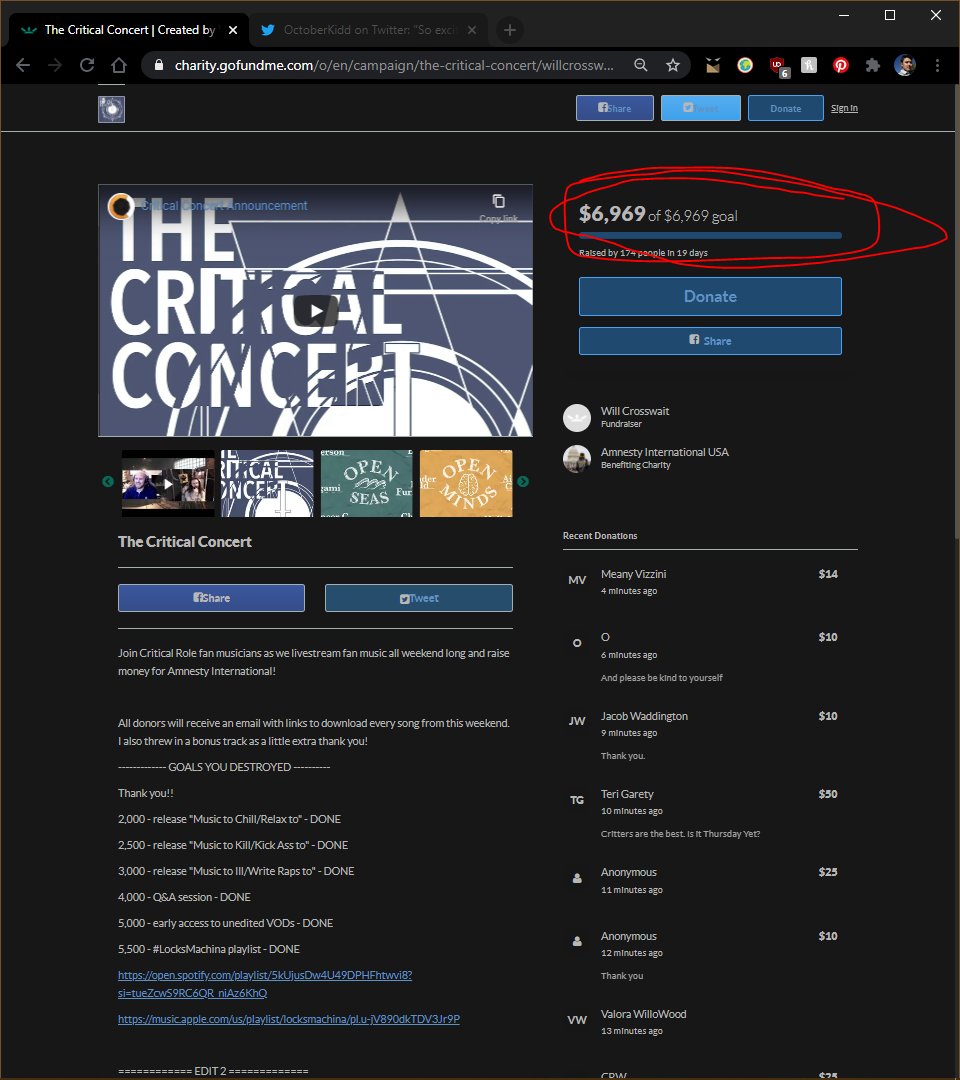This screenshot has height=1080, width=960.
Task: Click Tweet button below campaign title
Action: click(x=419, y=598)
